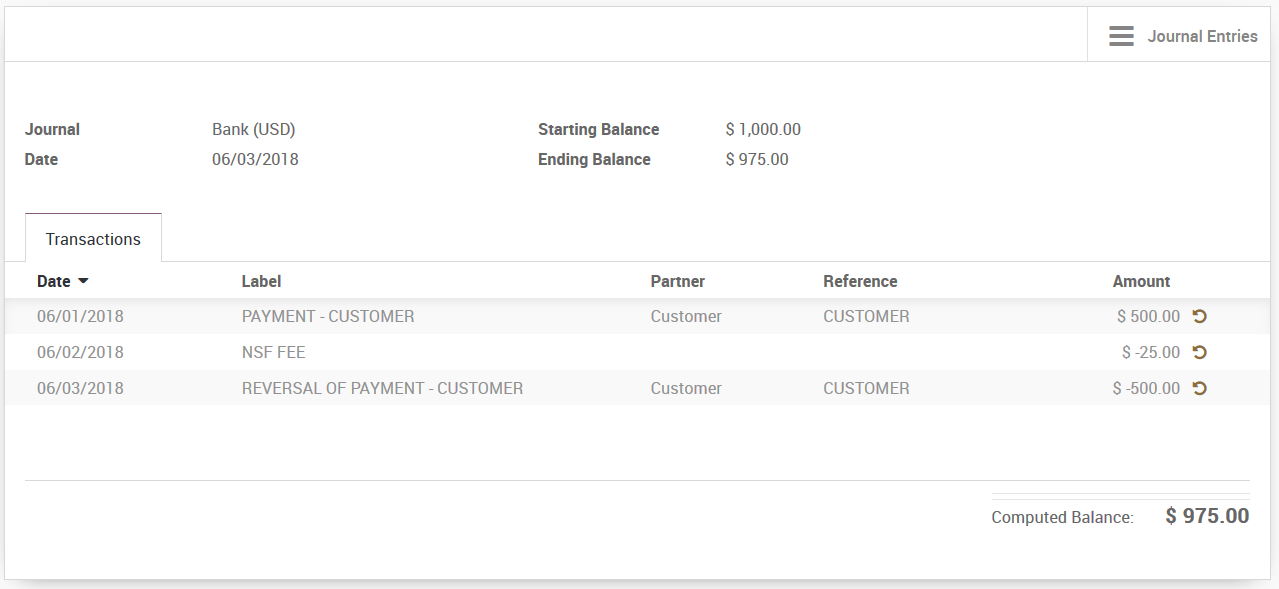This screenshot has width=1279, height=589.
Task: Sort by the Reference column header
Action: coord(860,281)
